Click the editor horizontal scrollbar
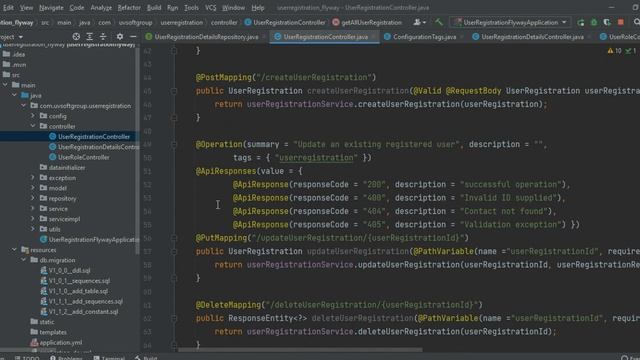The image size is (640, 360). [300, 350]
